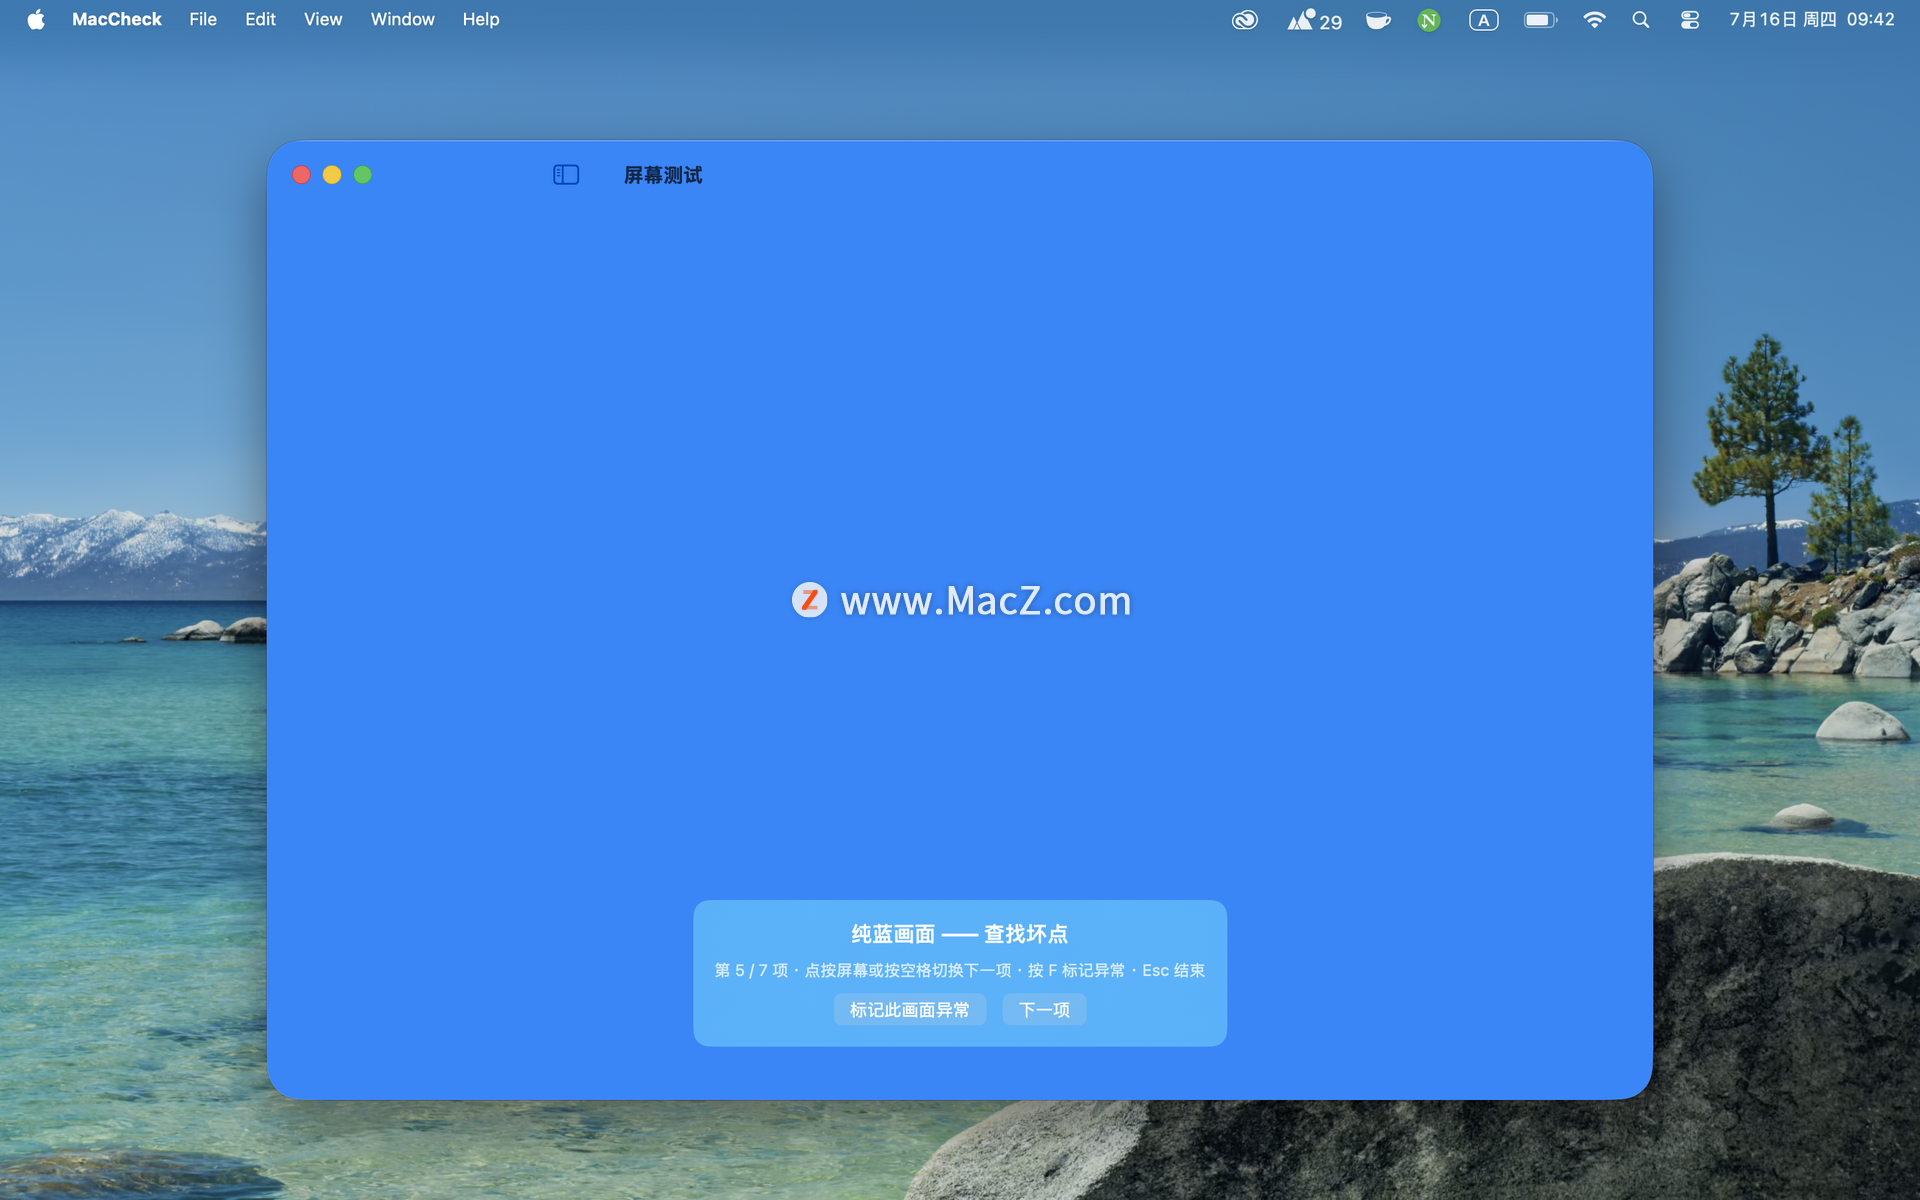Click the green full-screen button
Viewport: 1920px width, 1200px height.
coord(363,175)
